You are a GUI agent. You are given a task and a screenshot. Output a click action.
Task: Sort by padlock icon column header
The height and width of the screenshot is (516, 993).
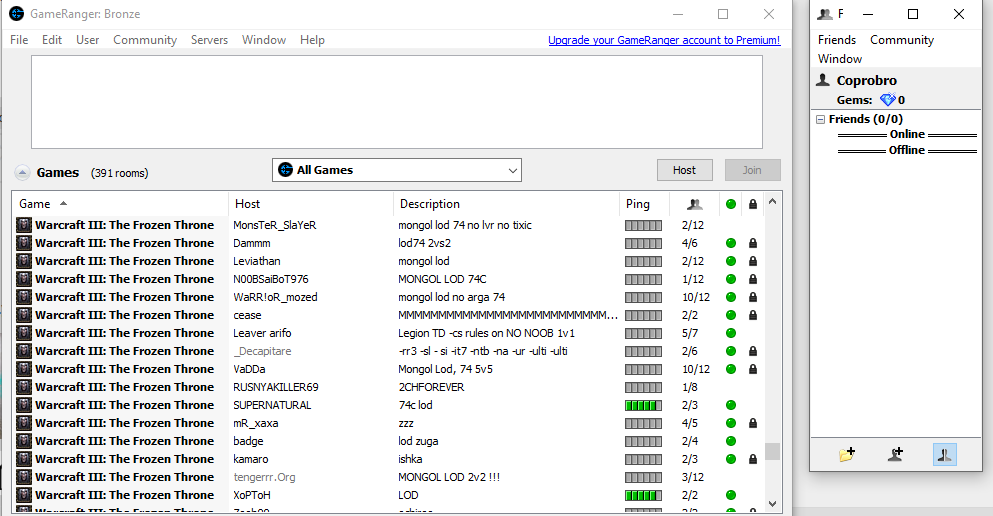tap(753, 204)
